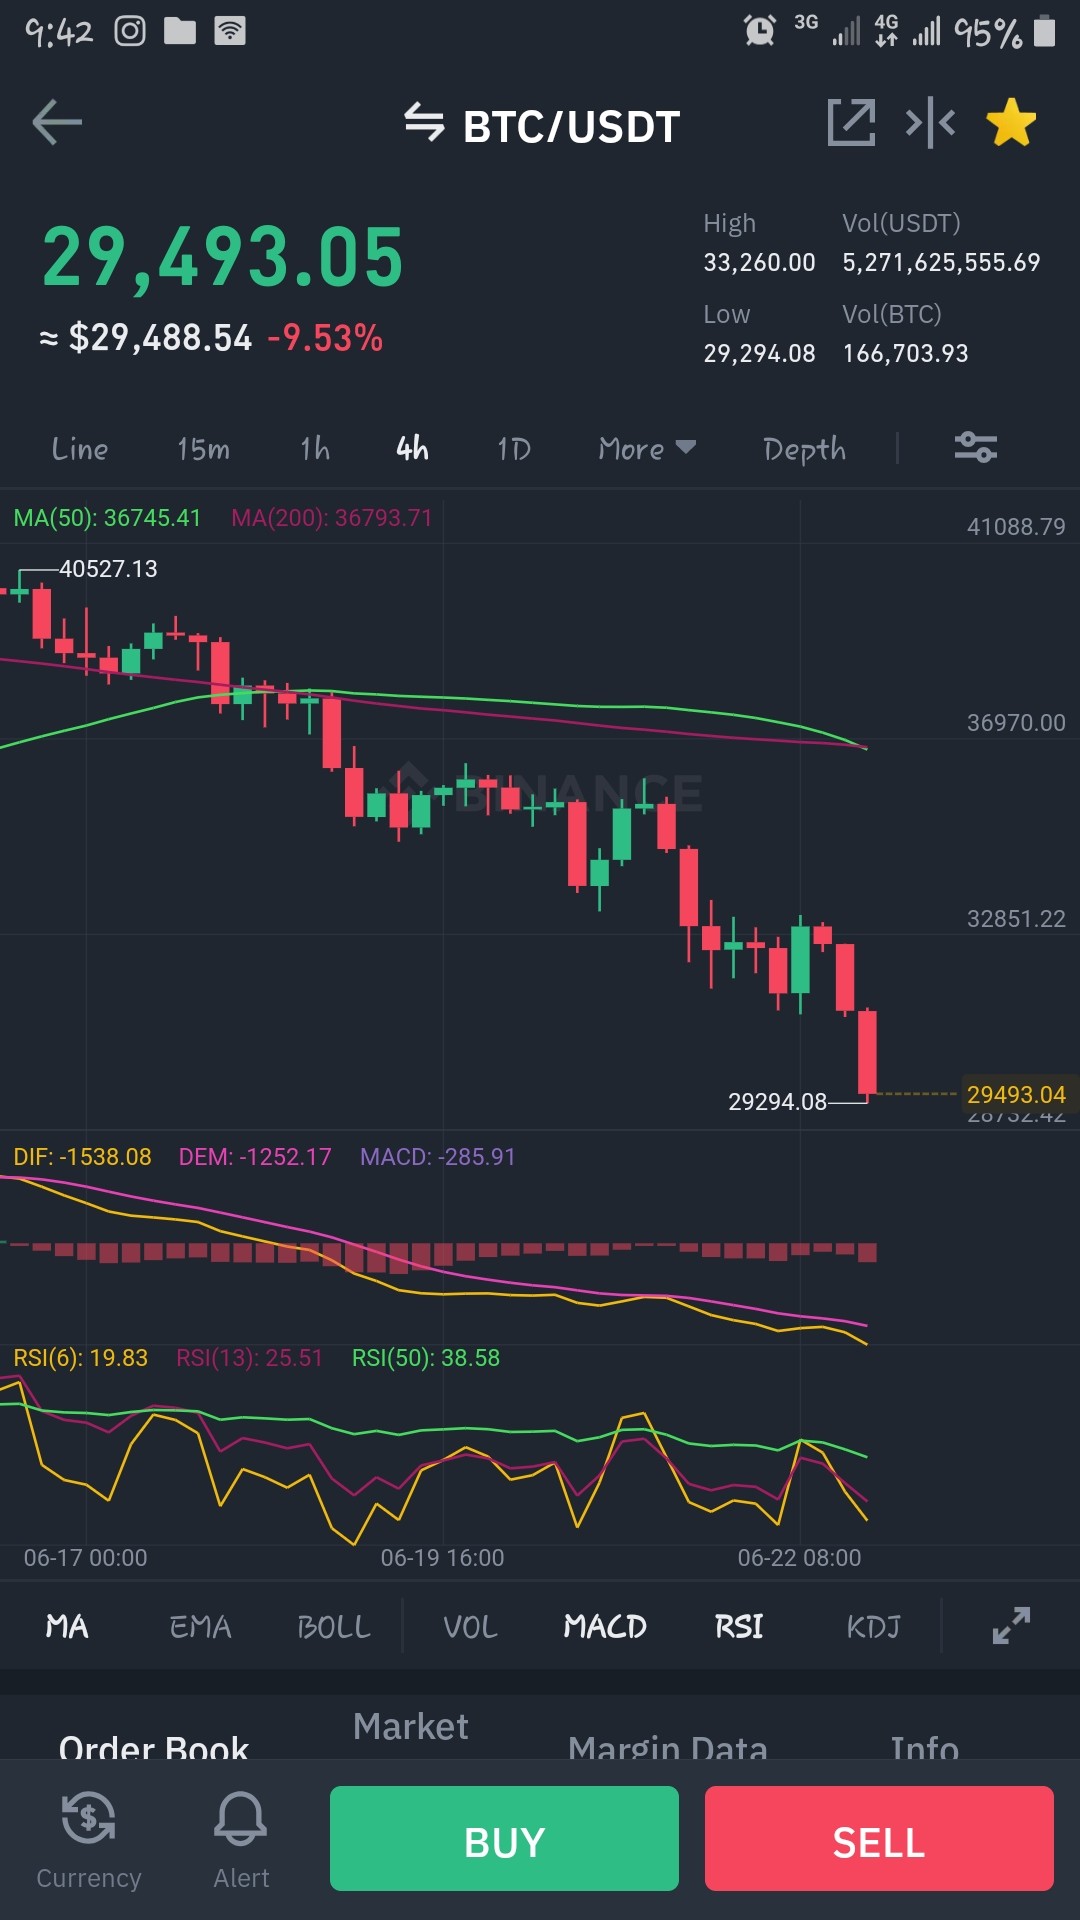Select the 1D interval
The image size is (1080, 1920).
click(514, 449)
